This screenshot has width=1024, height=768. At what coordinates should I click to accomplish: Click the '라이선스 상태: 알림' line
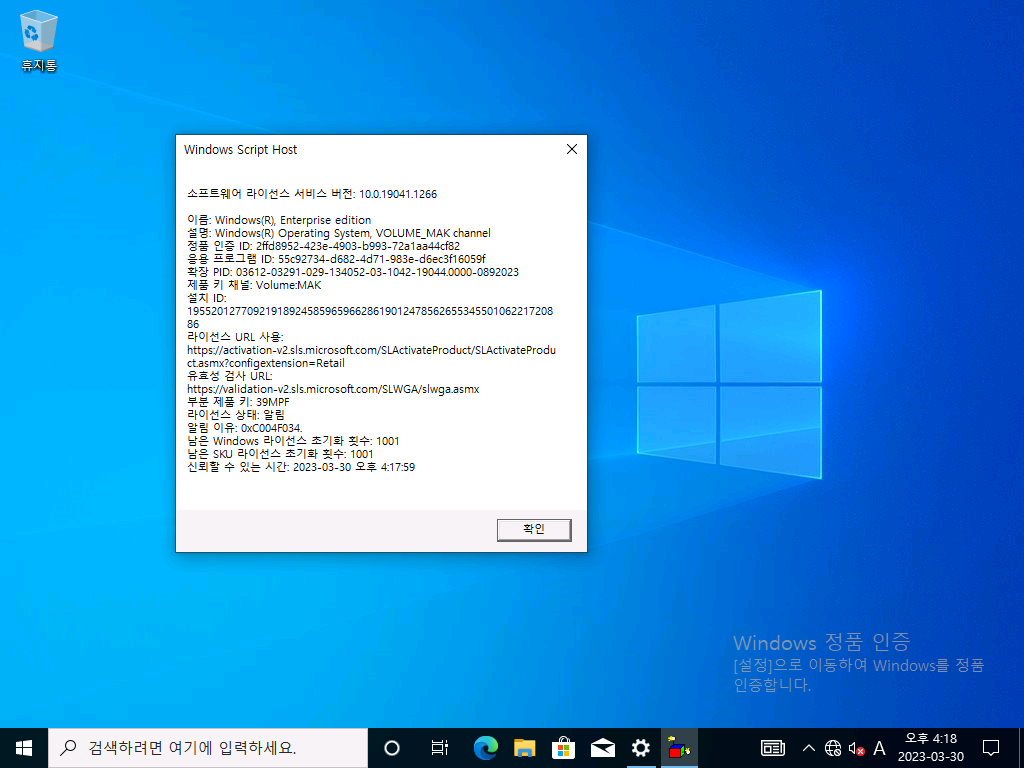tap(236, 415)
